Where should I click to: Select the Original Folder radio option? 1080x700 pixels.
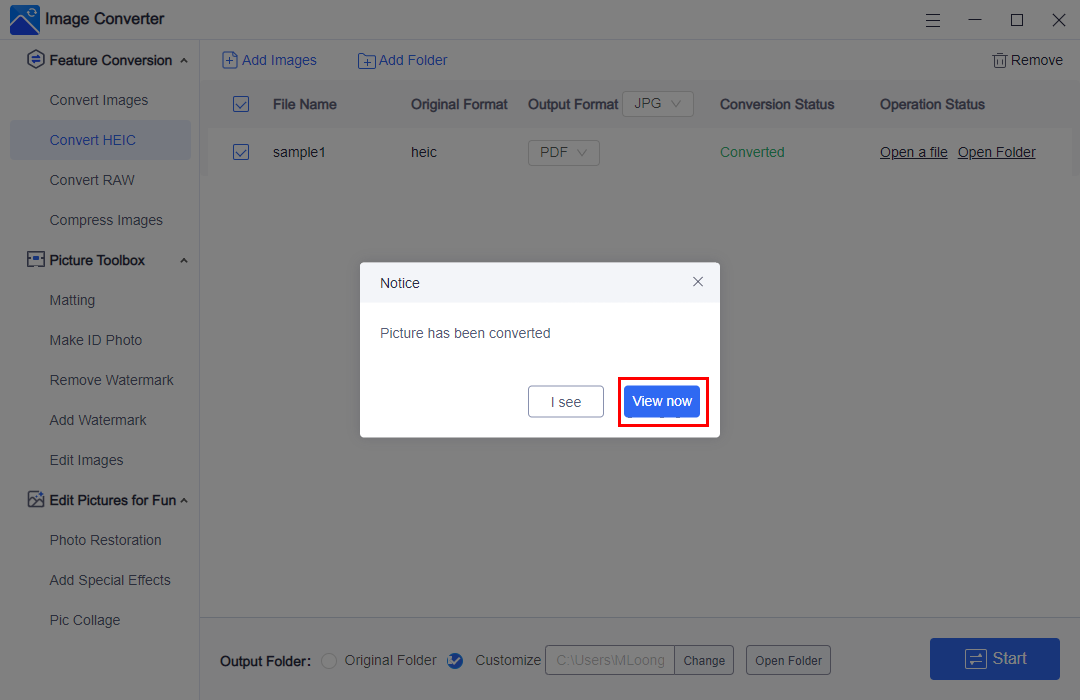(329, 661)
